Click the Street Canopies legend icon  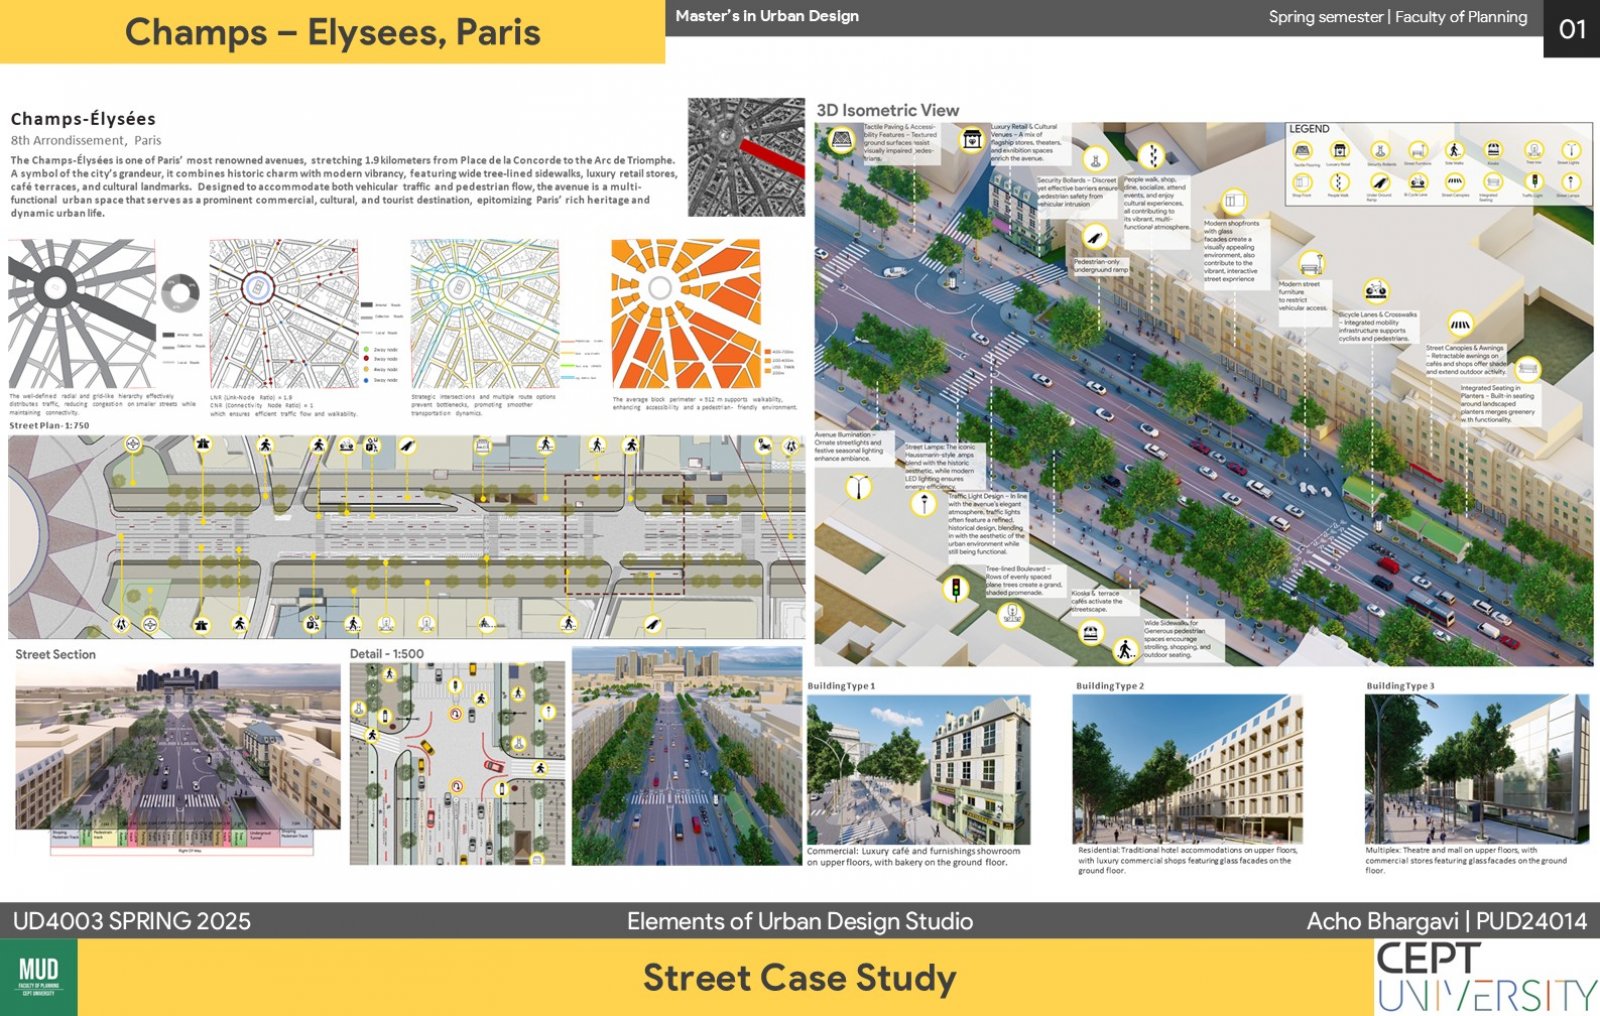click(1455, 183)
